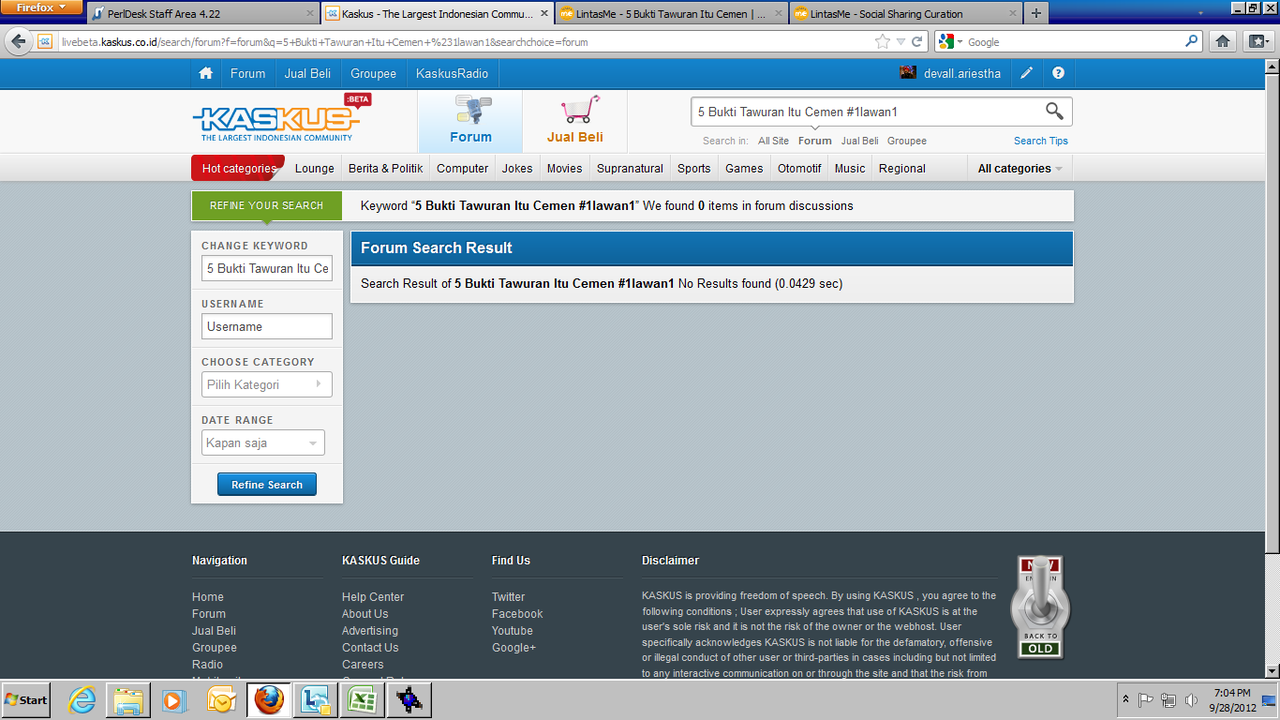Open URL history dropdown arrow
Screen dimensions: 1280x720
coord(901,42)
